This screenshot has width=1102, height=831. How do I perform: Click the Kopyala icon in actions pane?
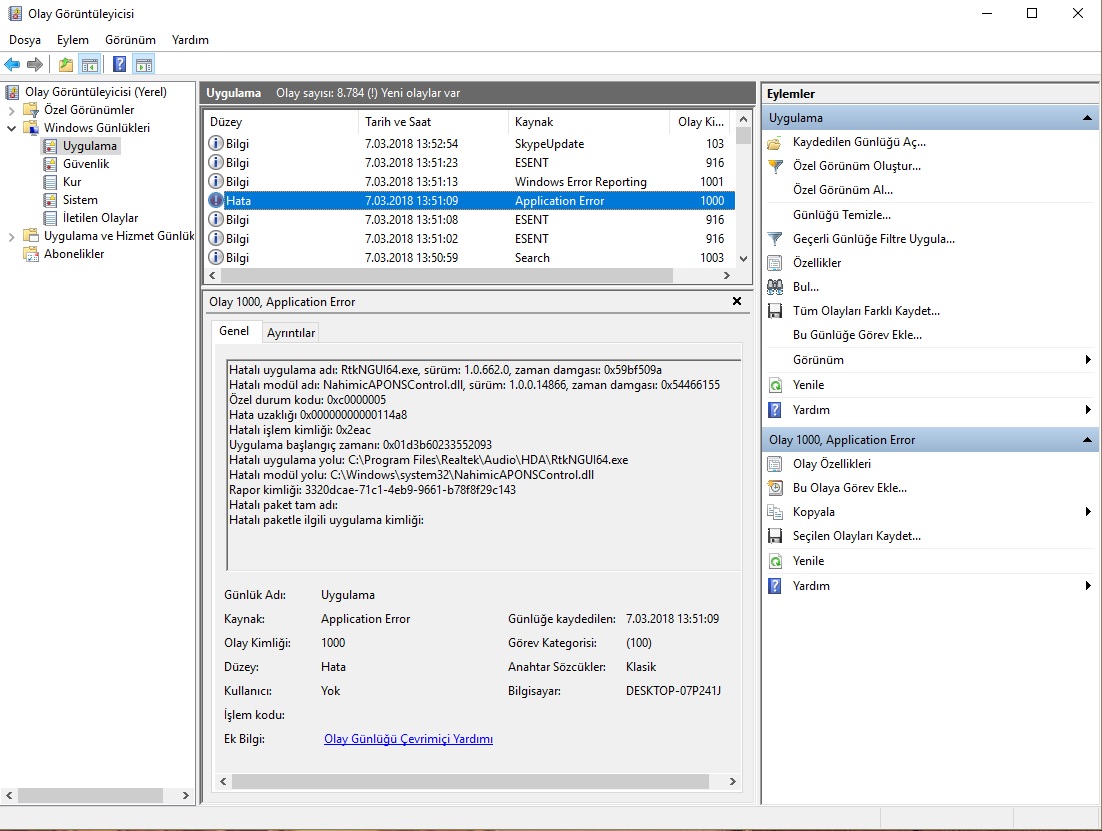[x=775, y=512]
